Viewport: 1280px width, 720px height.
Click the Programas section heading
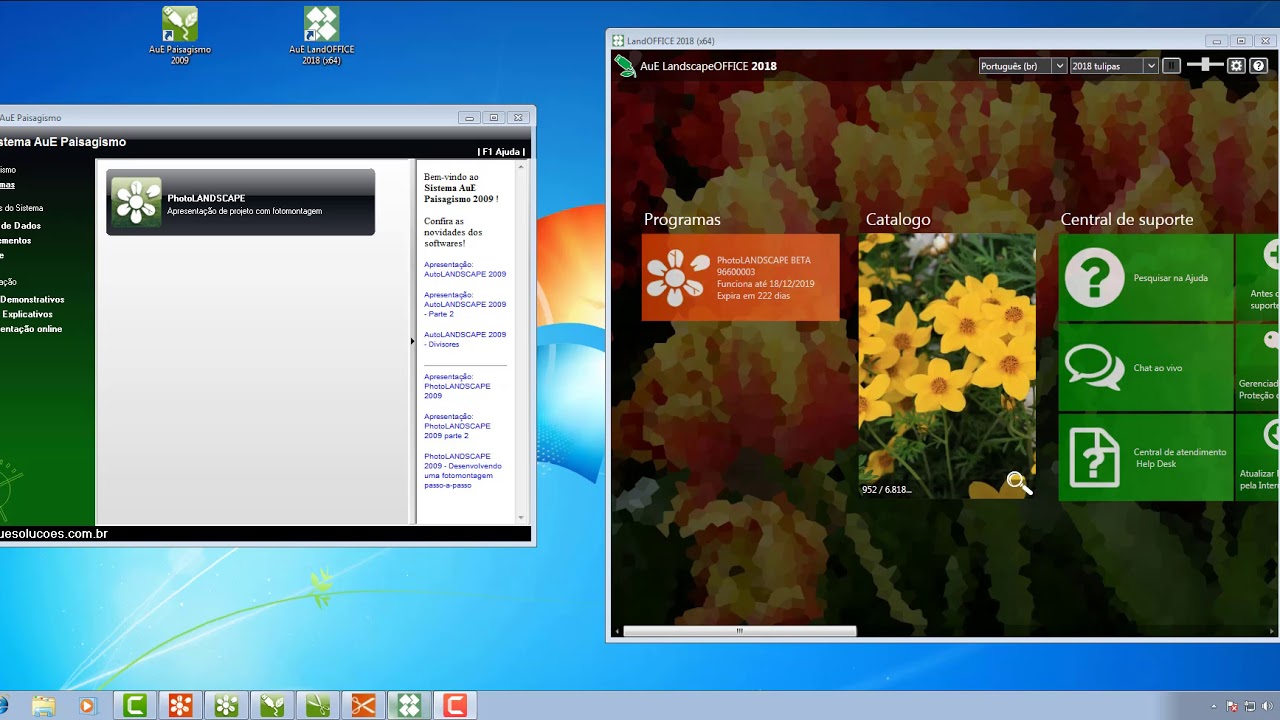coord(682,219)
